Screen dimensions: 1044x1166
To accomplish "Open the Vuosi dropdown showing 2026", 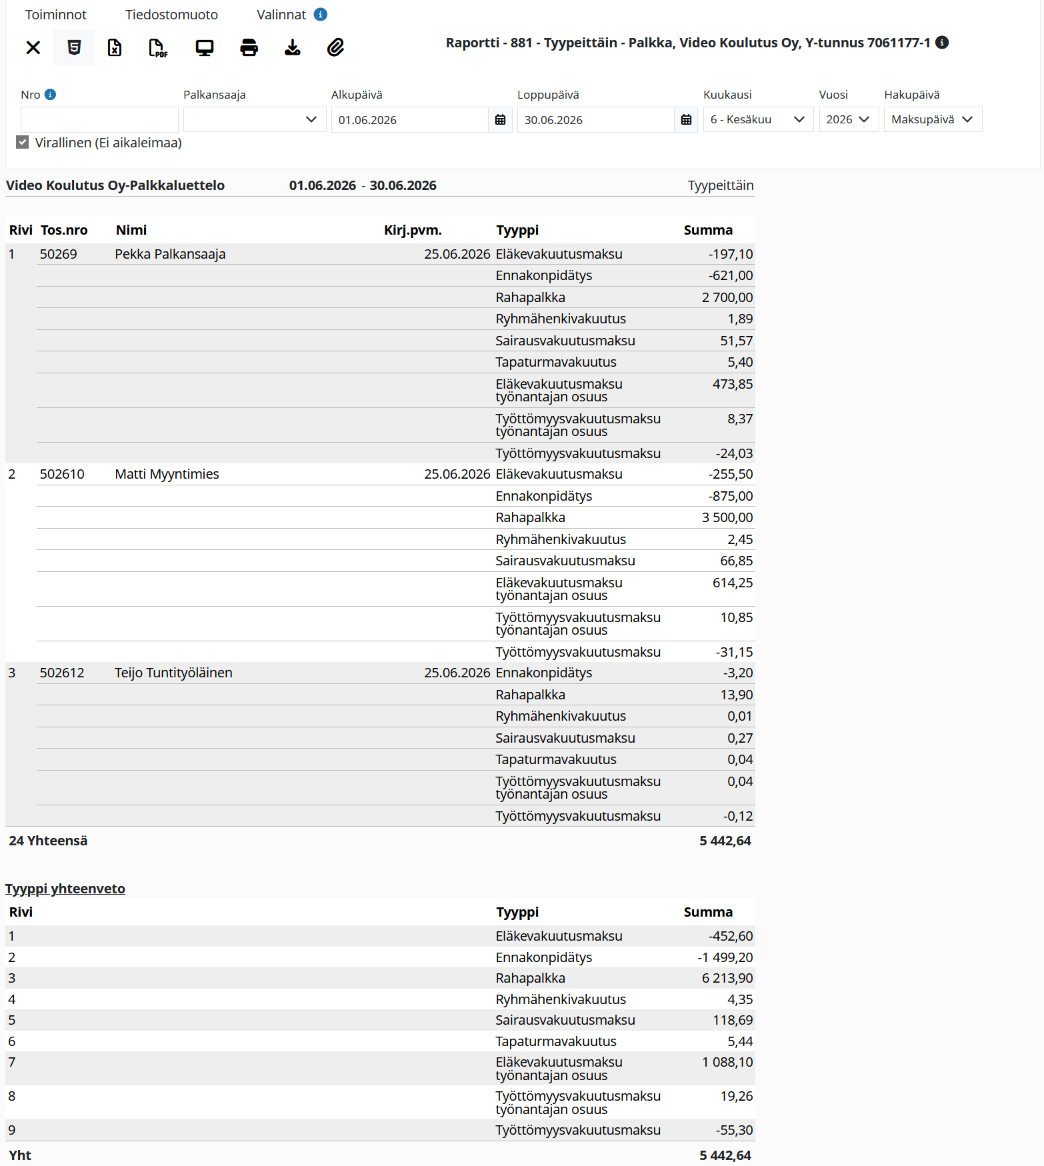I will (848, 120).
